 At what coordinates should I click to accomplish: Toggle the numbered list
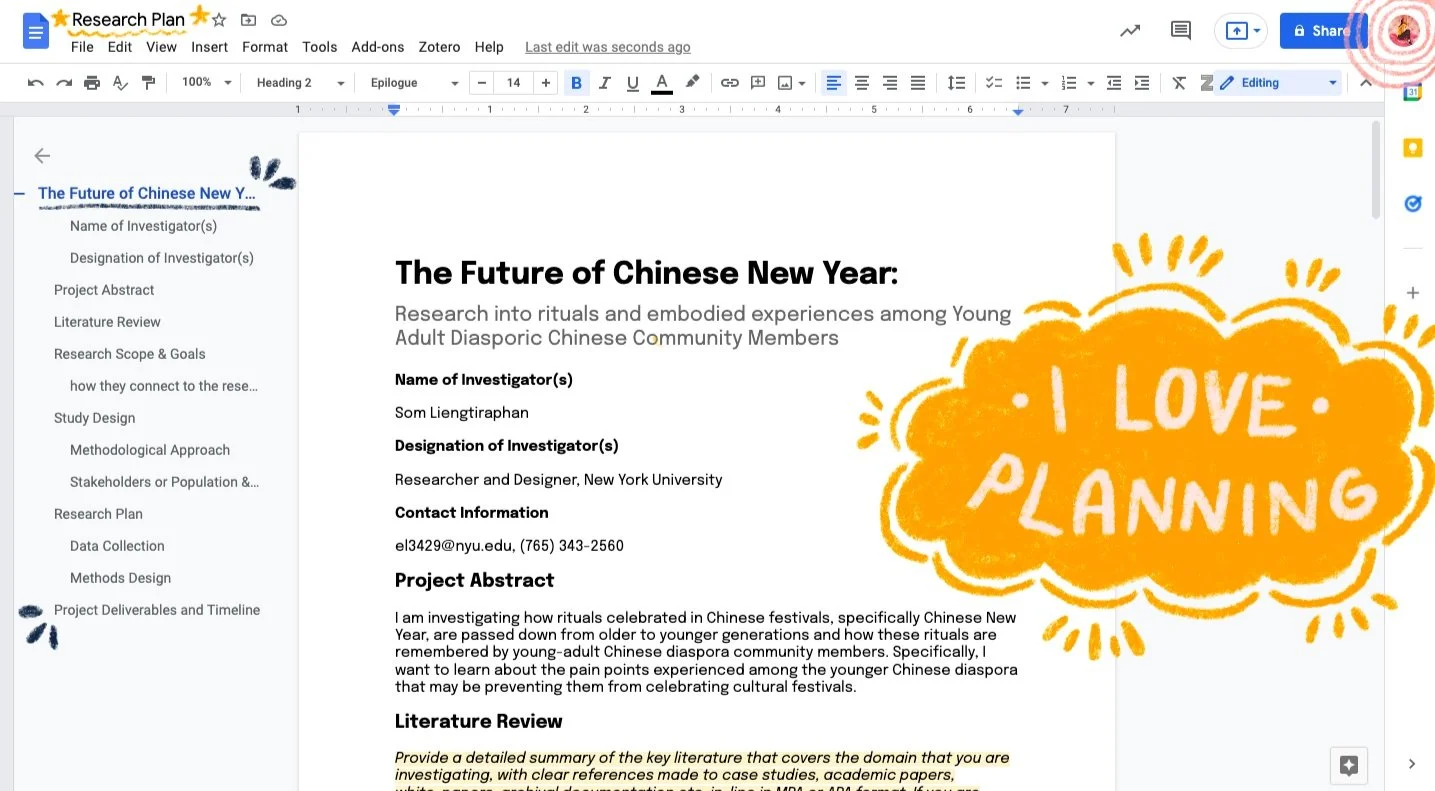point(1069,83)
